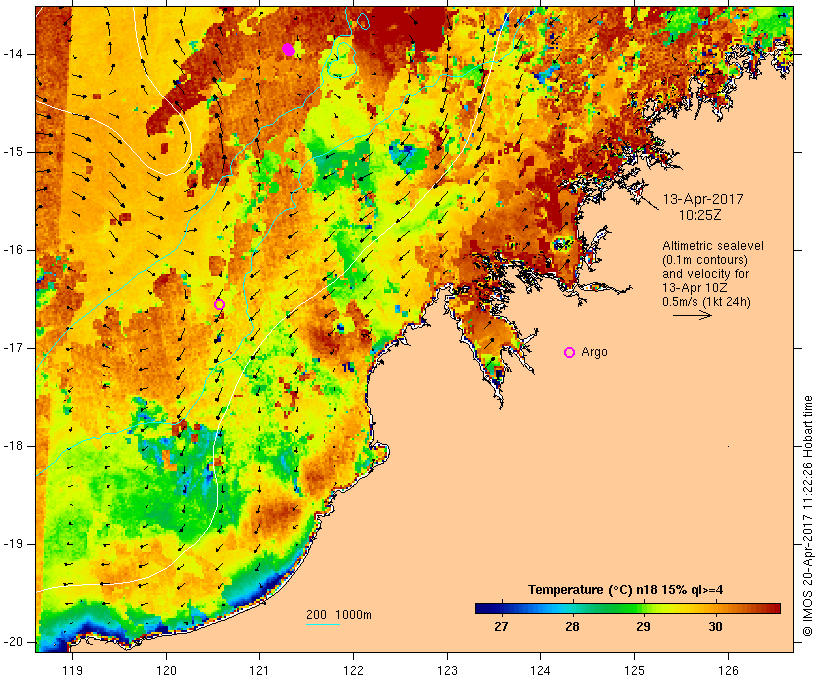
Task: Click the latitude label '-16'
Action: tap(13, 250)
